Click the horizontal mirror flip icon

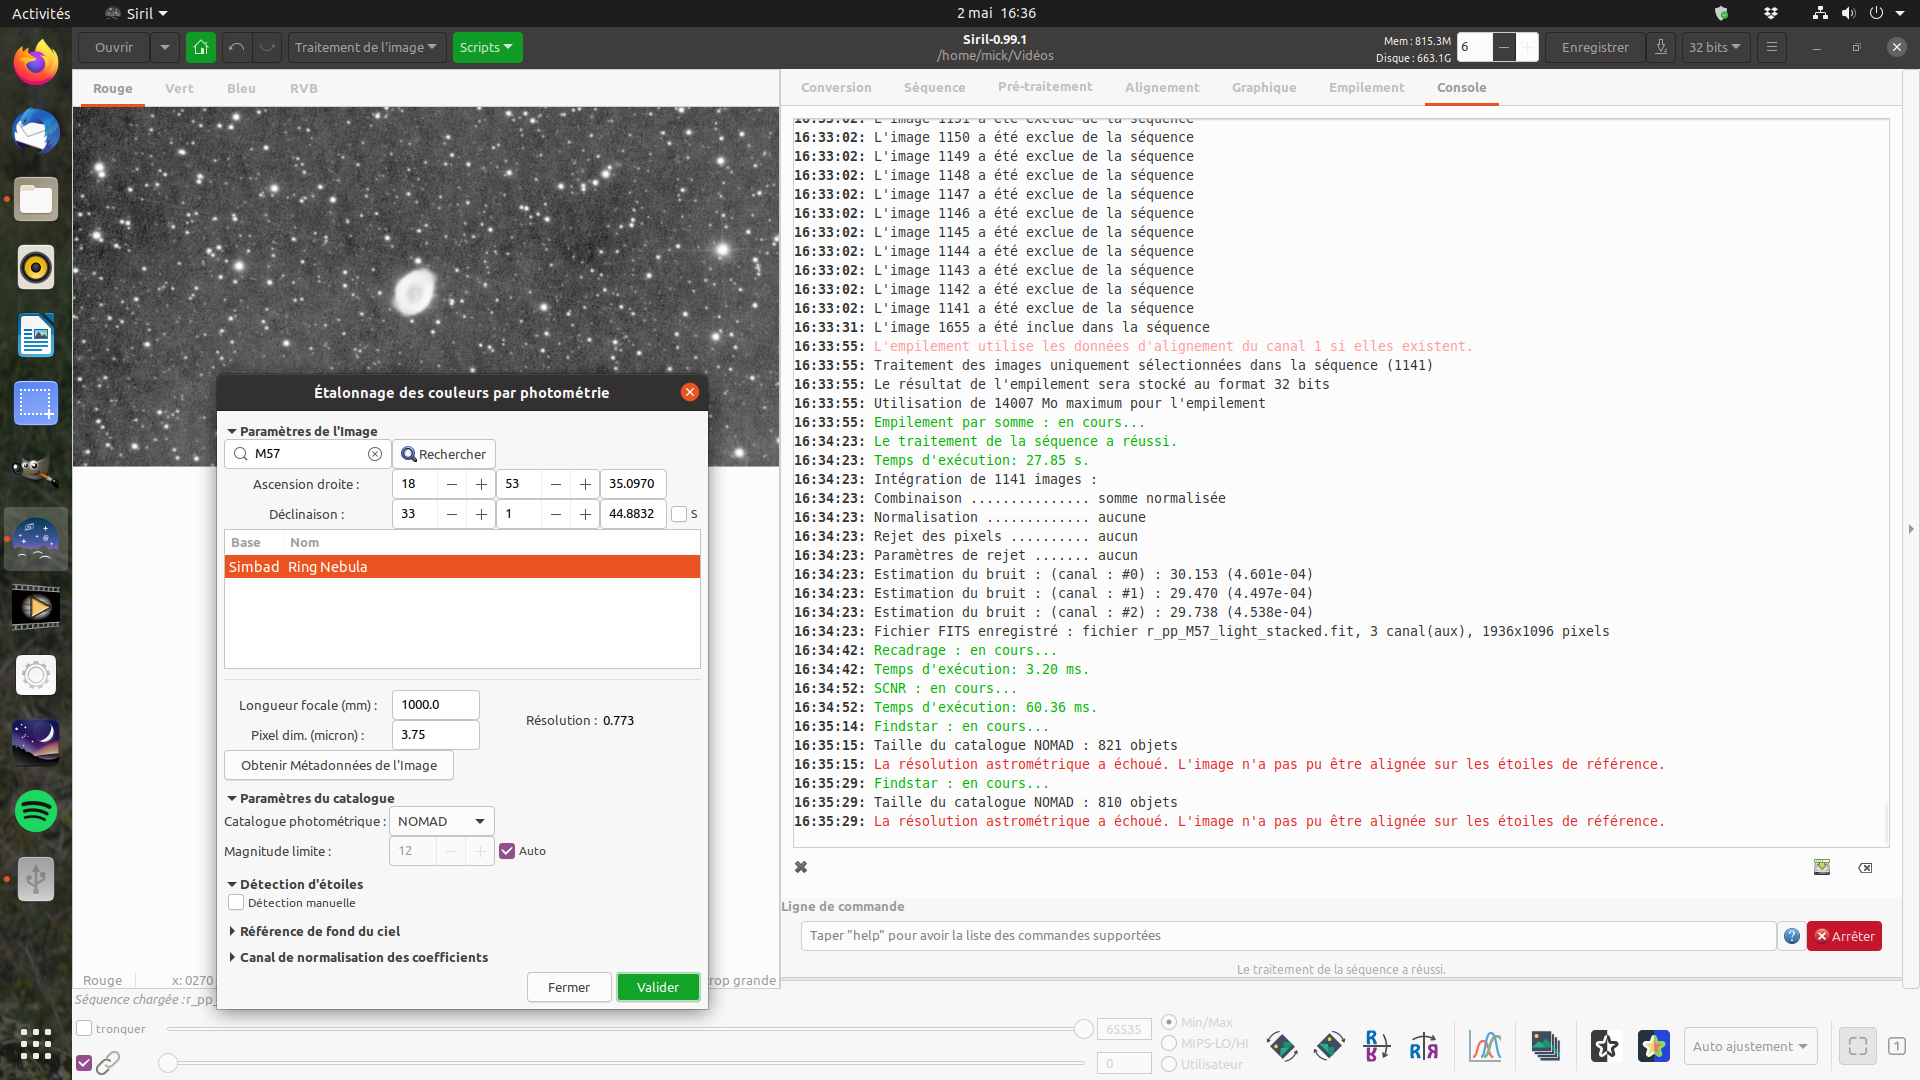click(1424, 1046)
